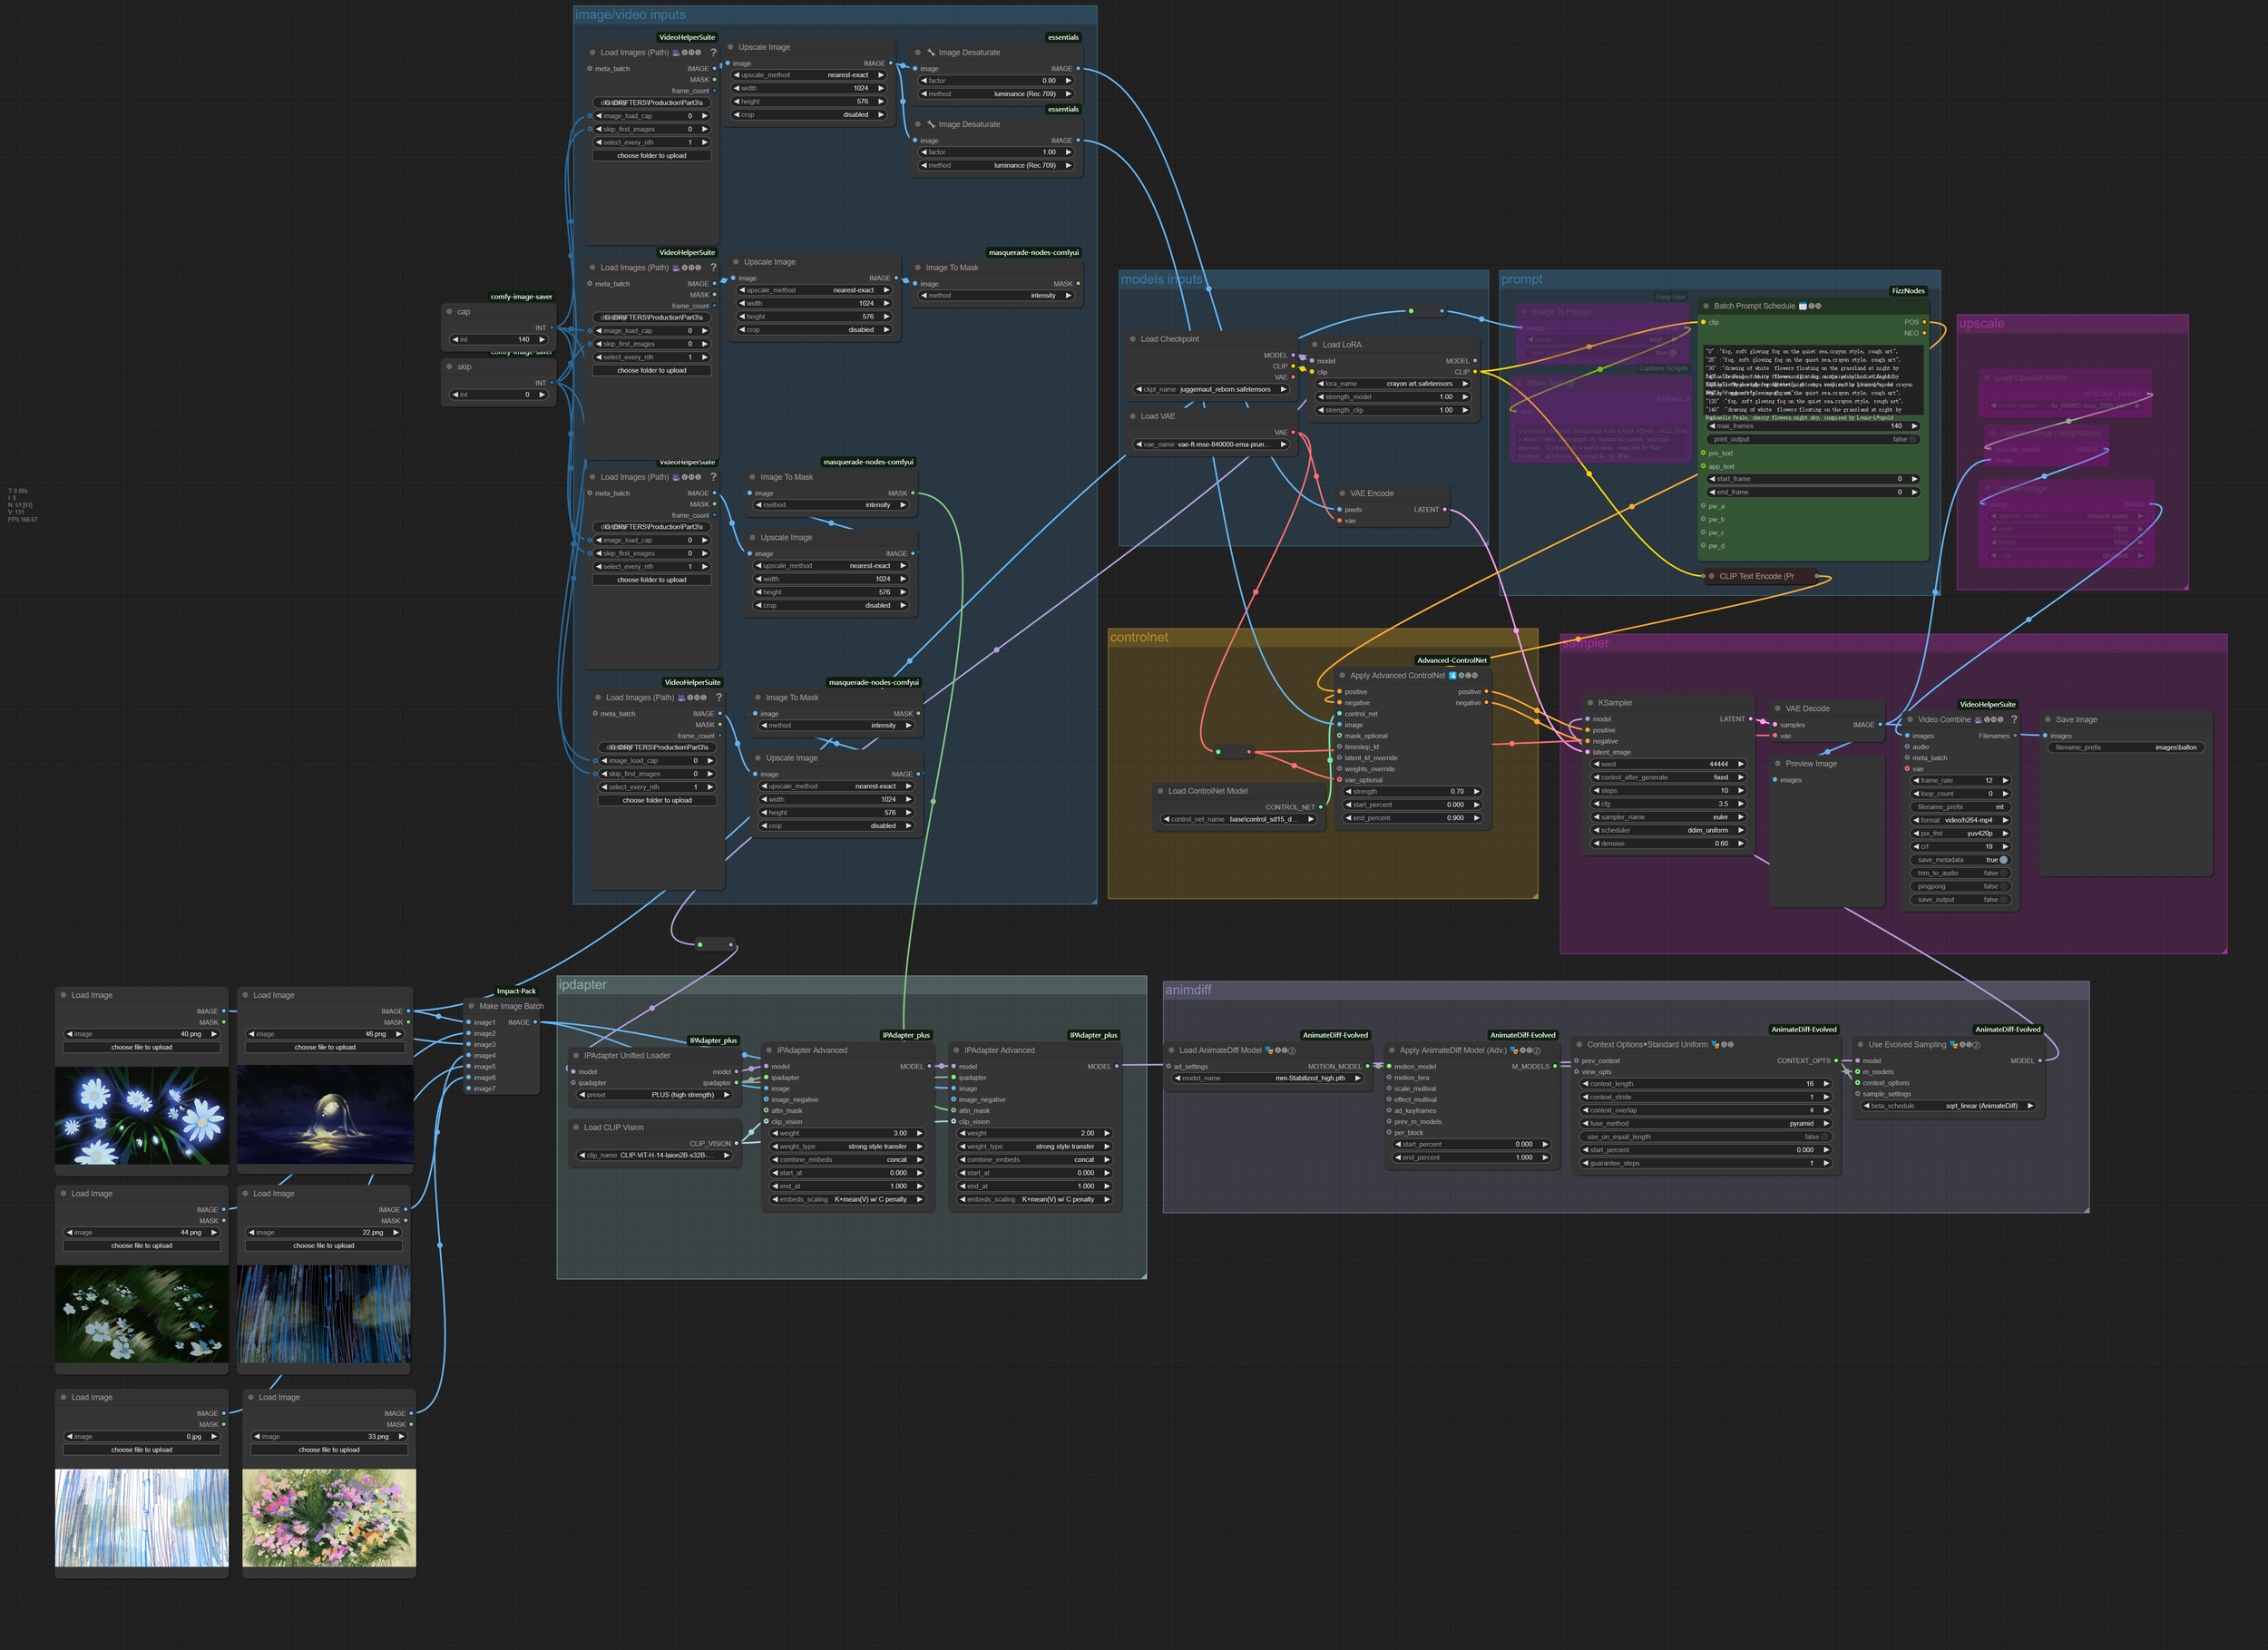
Task: Collapse the Load CLIP Vision node dot
Action: tap(575, 1127)
